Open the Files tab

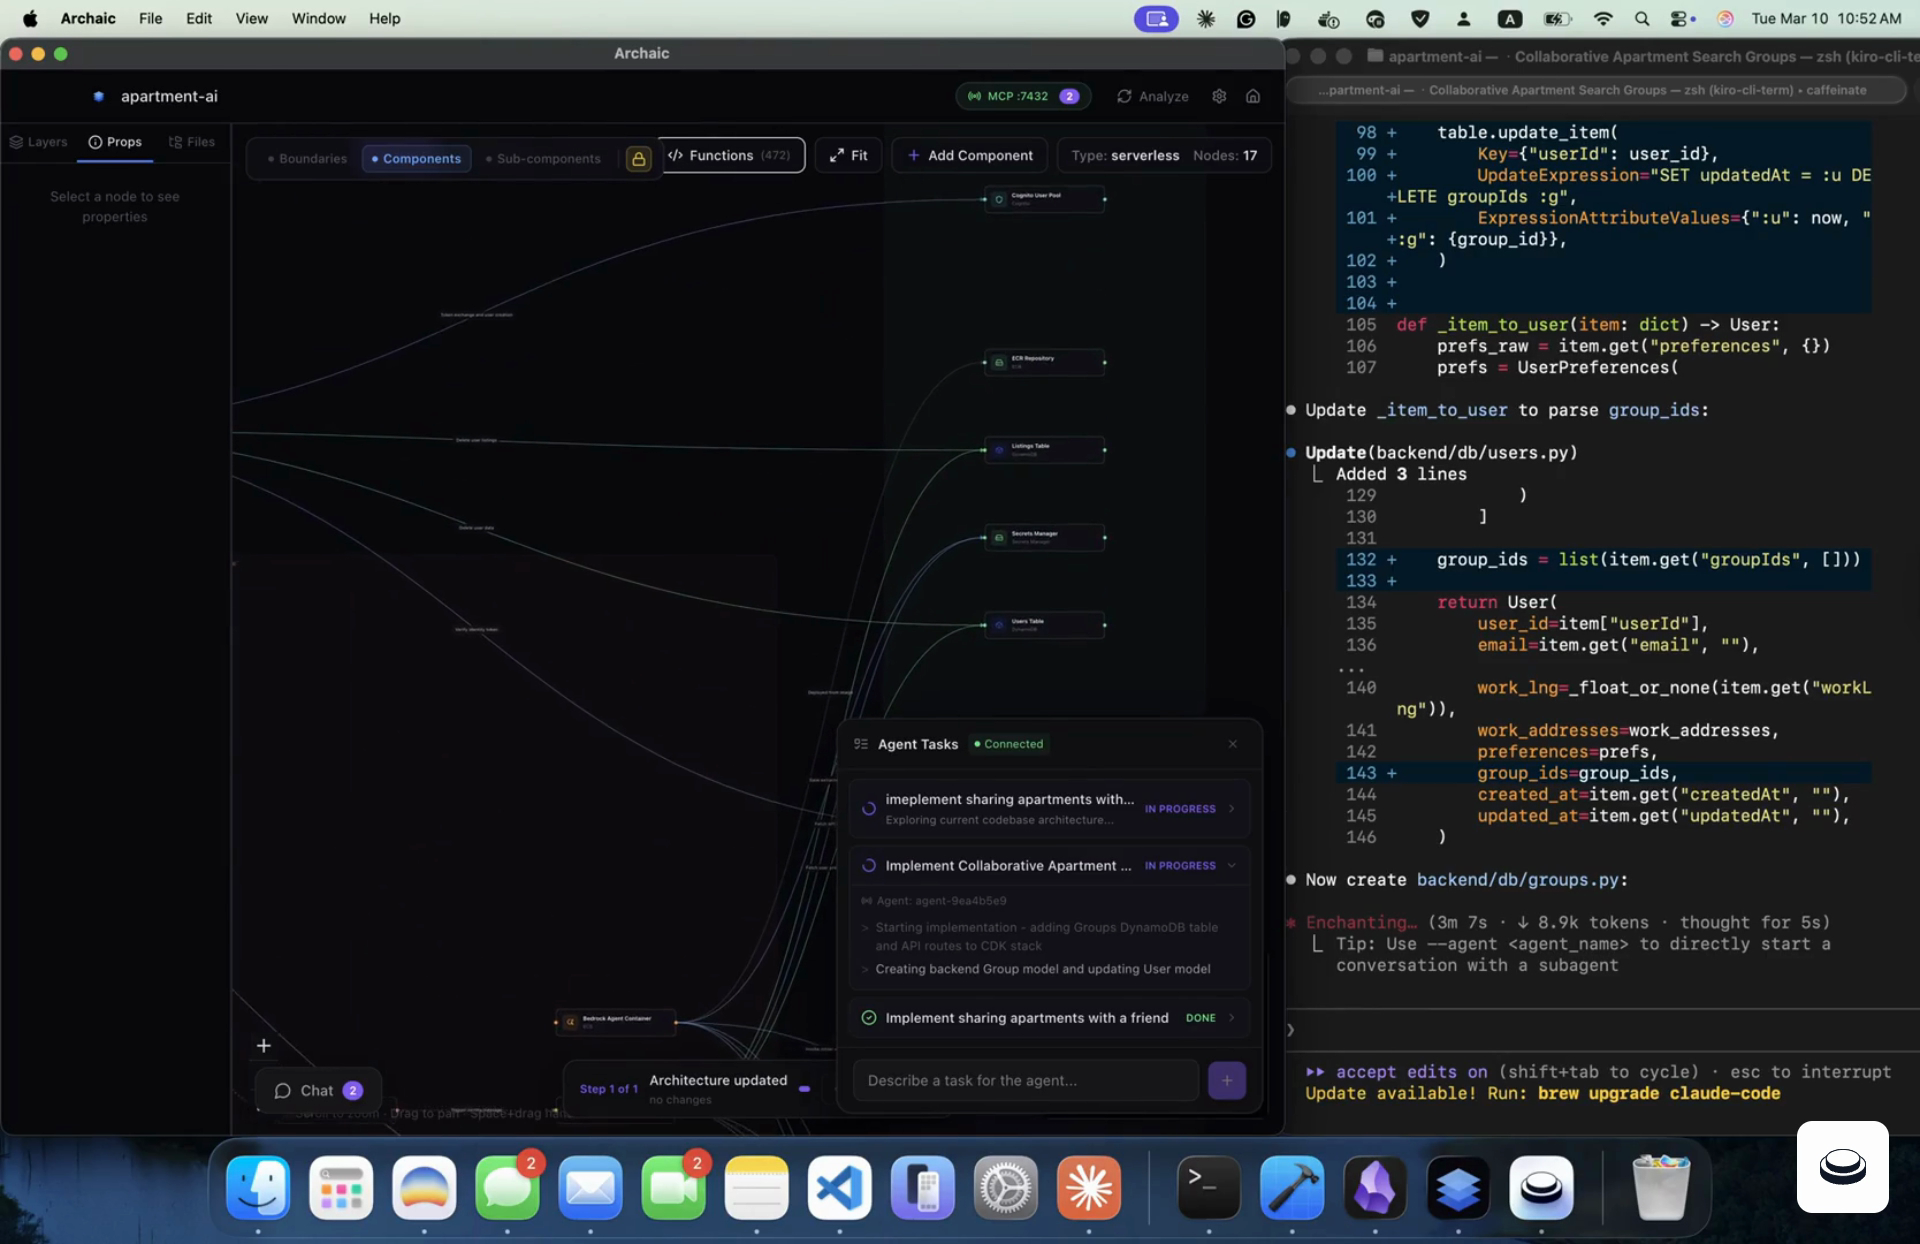point(192,142)
